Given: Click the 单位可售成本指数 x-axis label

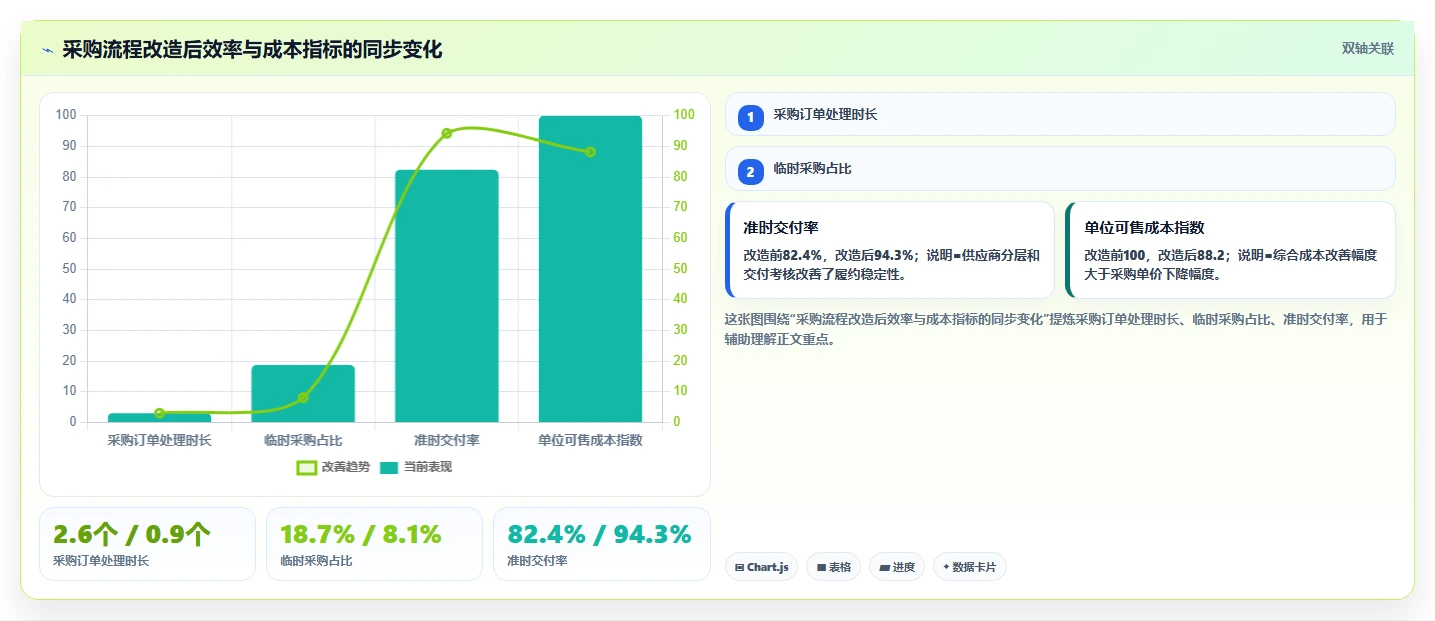Looking at the screenshot, I should coord(590,440).
